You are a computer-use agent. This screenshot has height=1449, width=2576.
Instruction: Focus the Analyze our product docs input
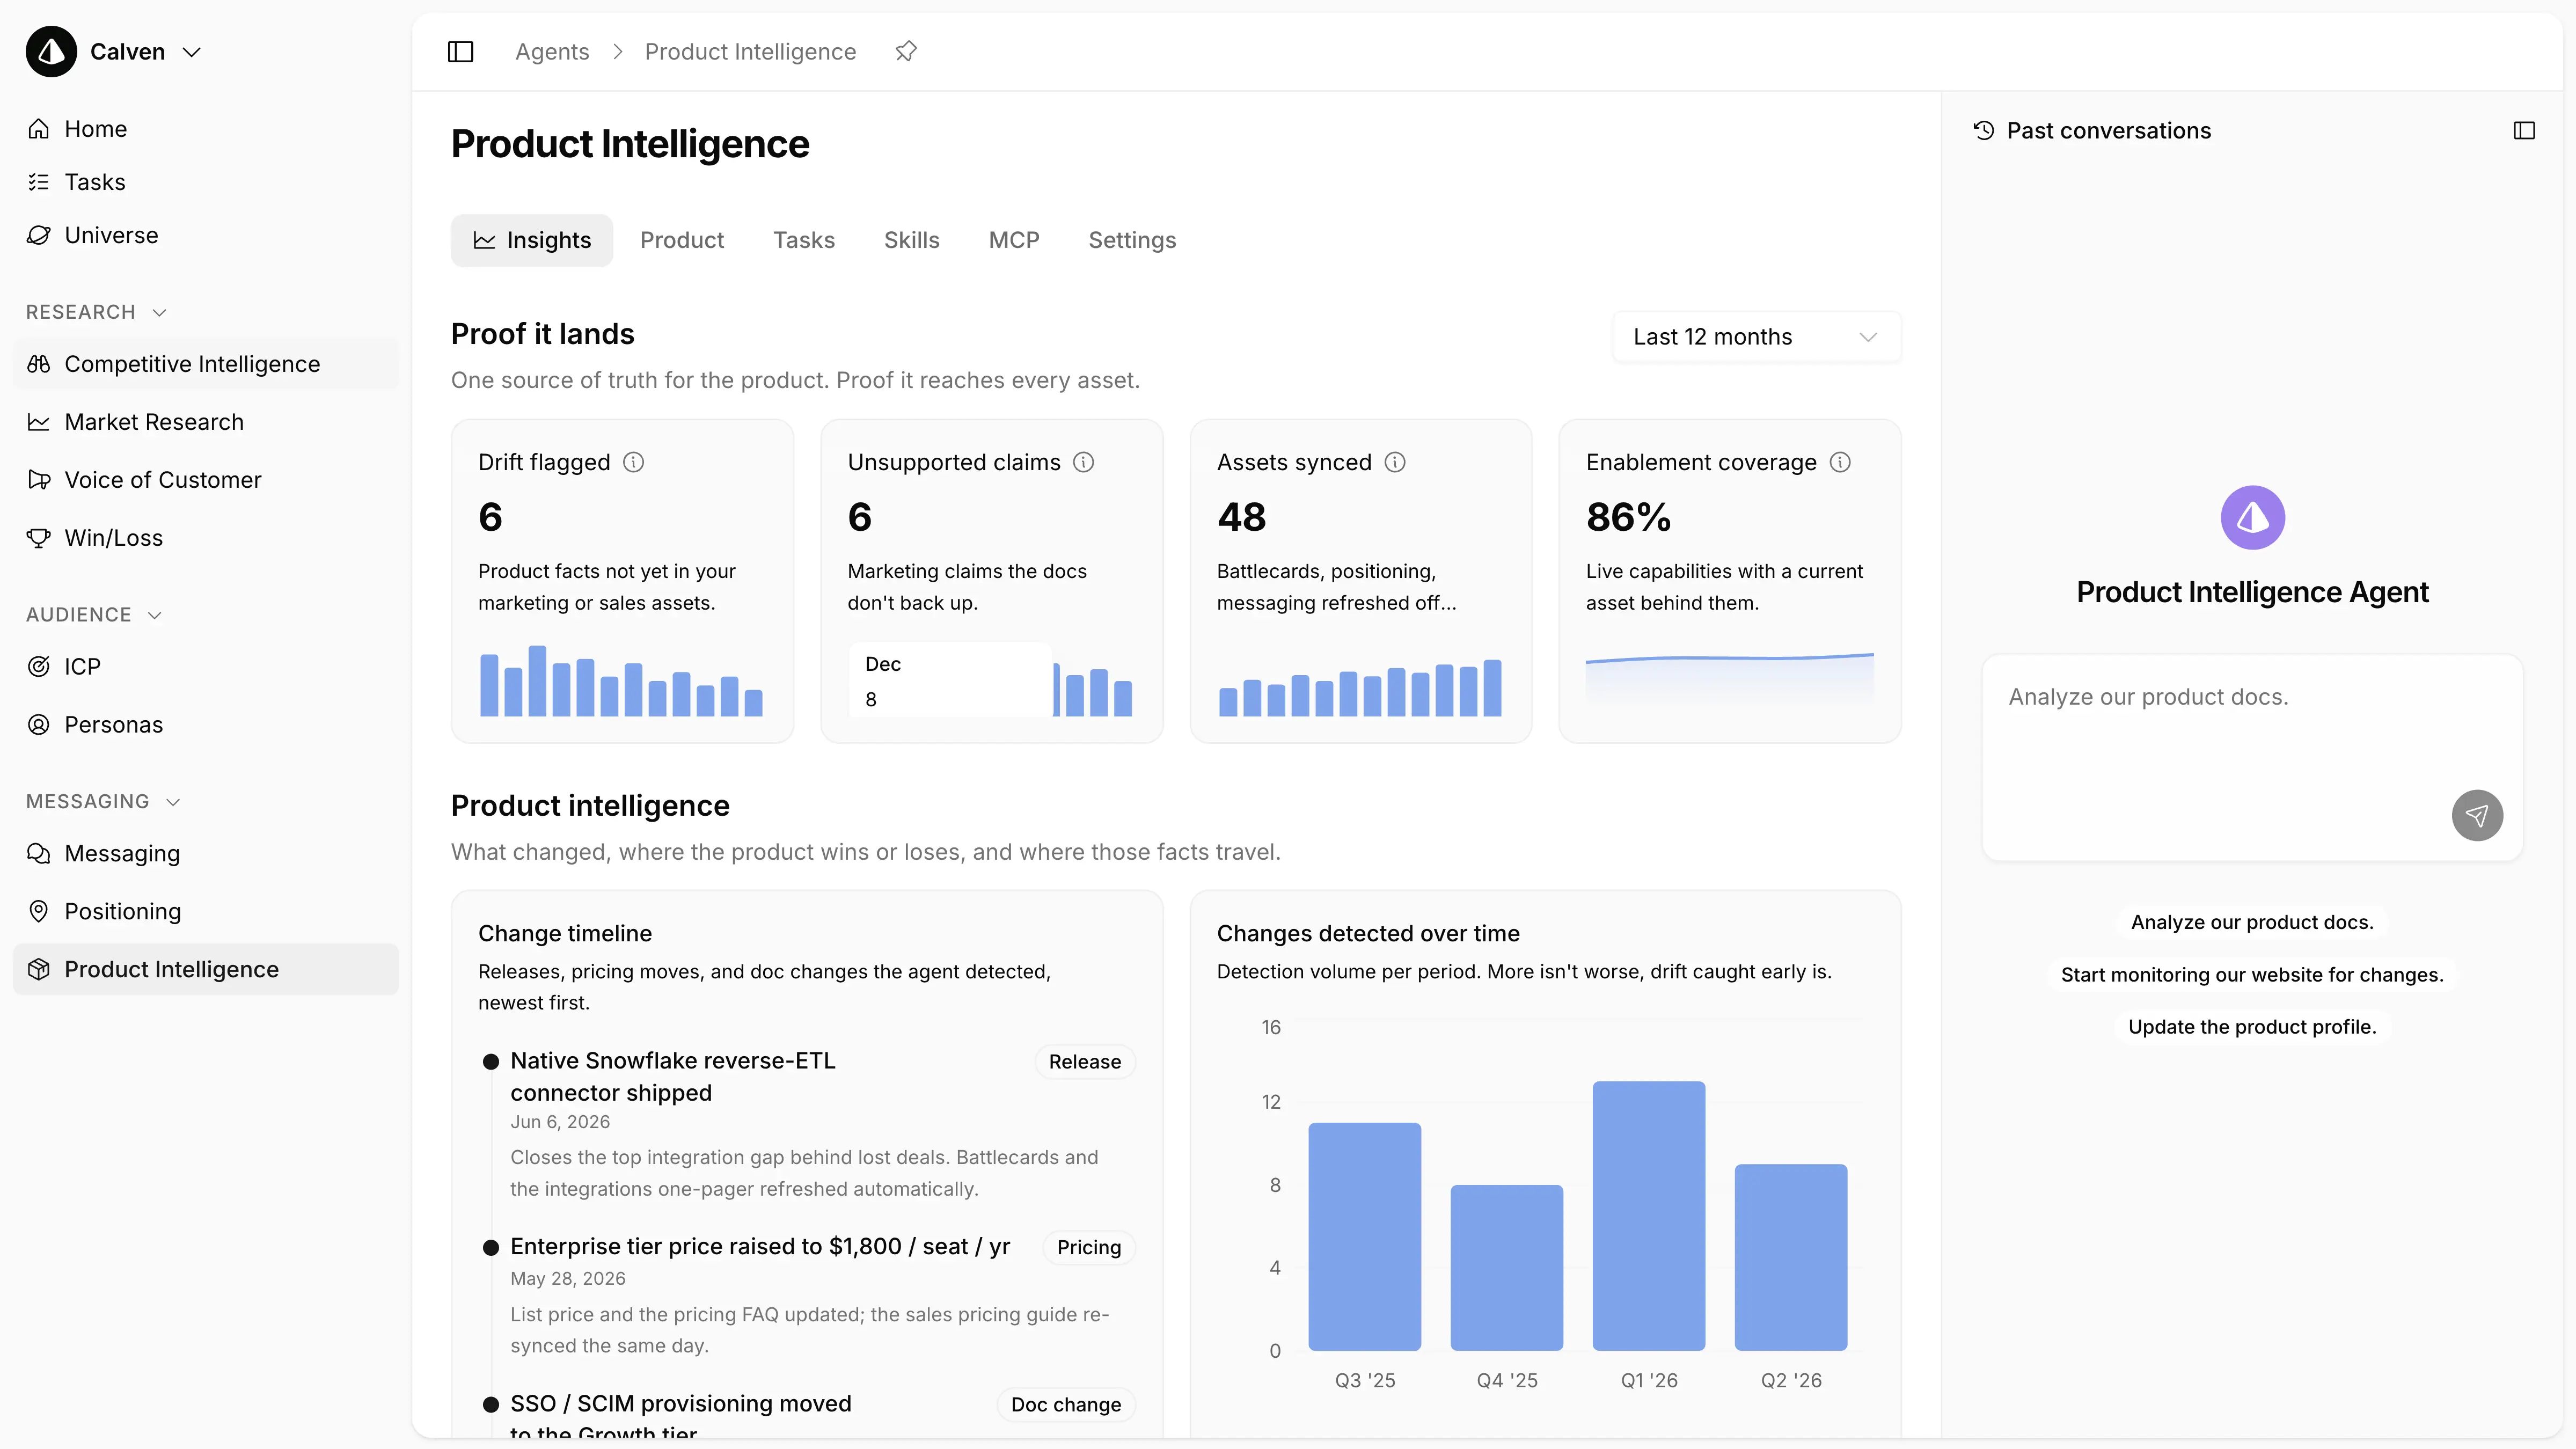[x=2252, y=758]
